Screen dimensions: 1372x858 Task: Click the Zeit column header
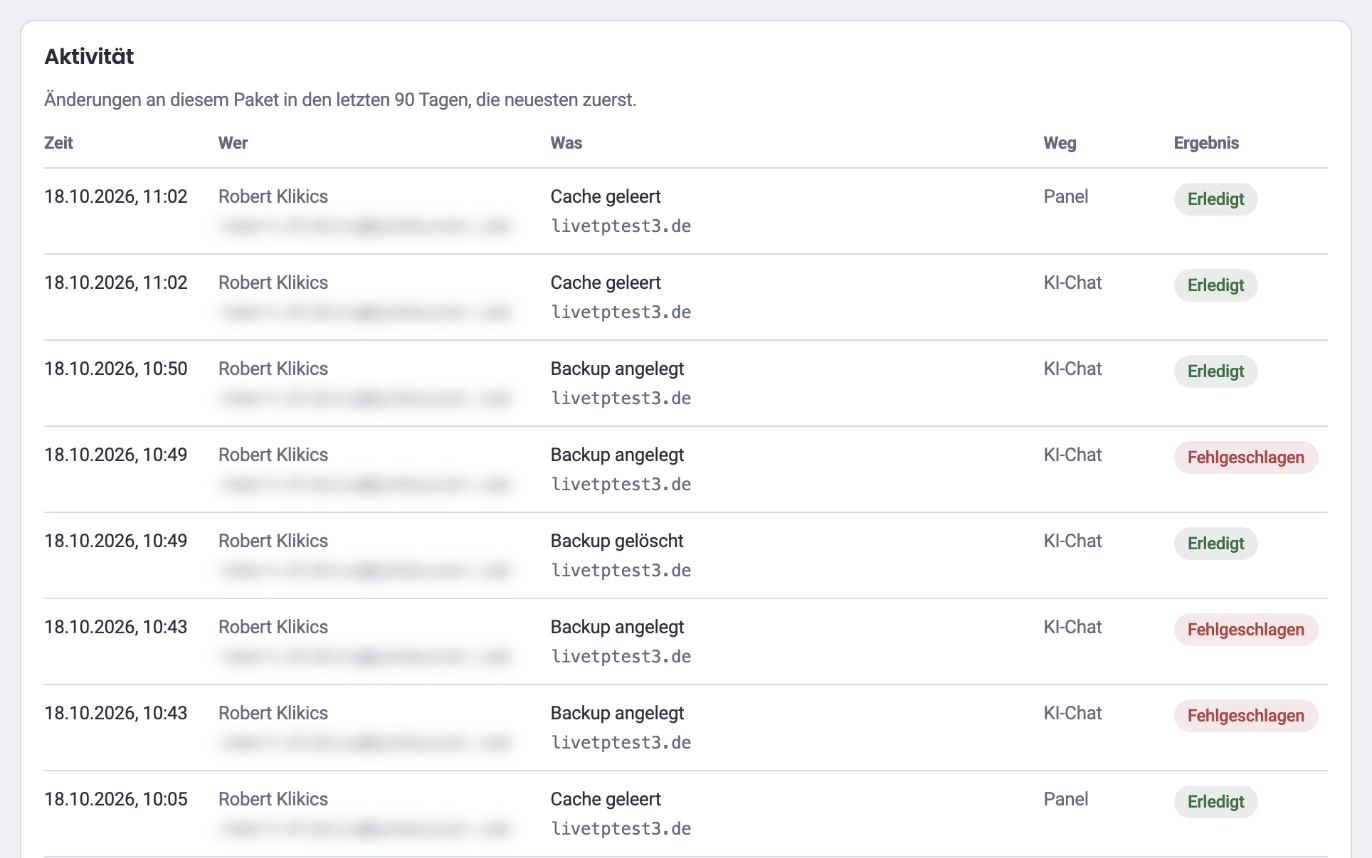pos(59,143)
